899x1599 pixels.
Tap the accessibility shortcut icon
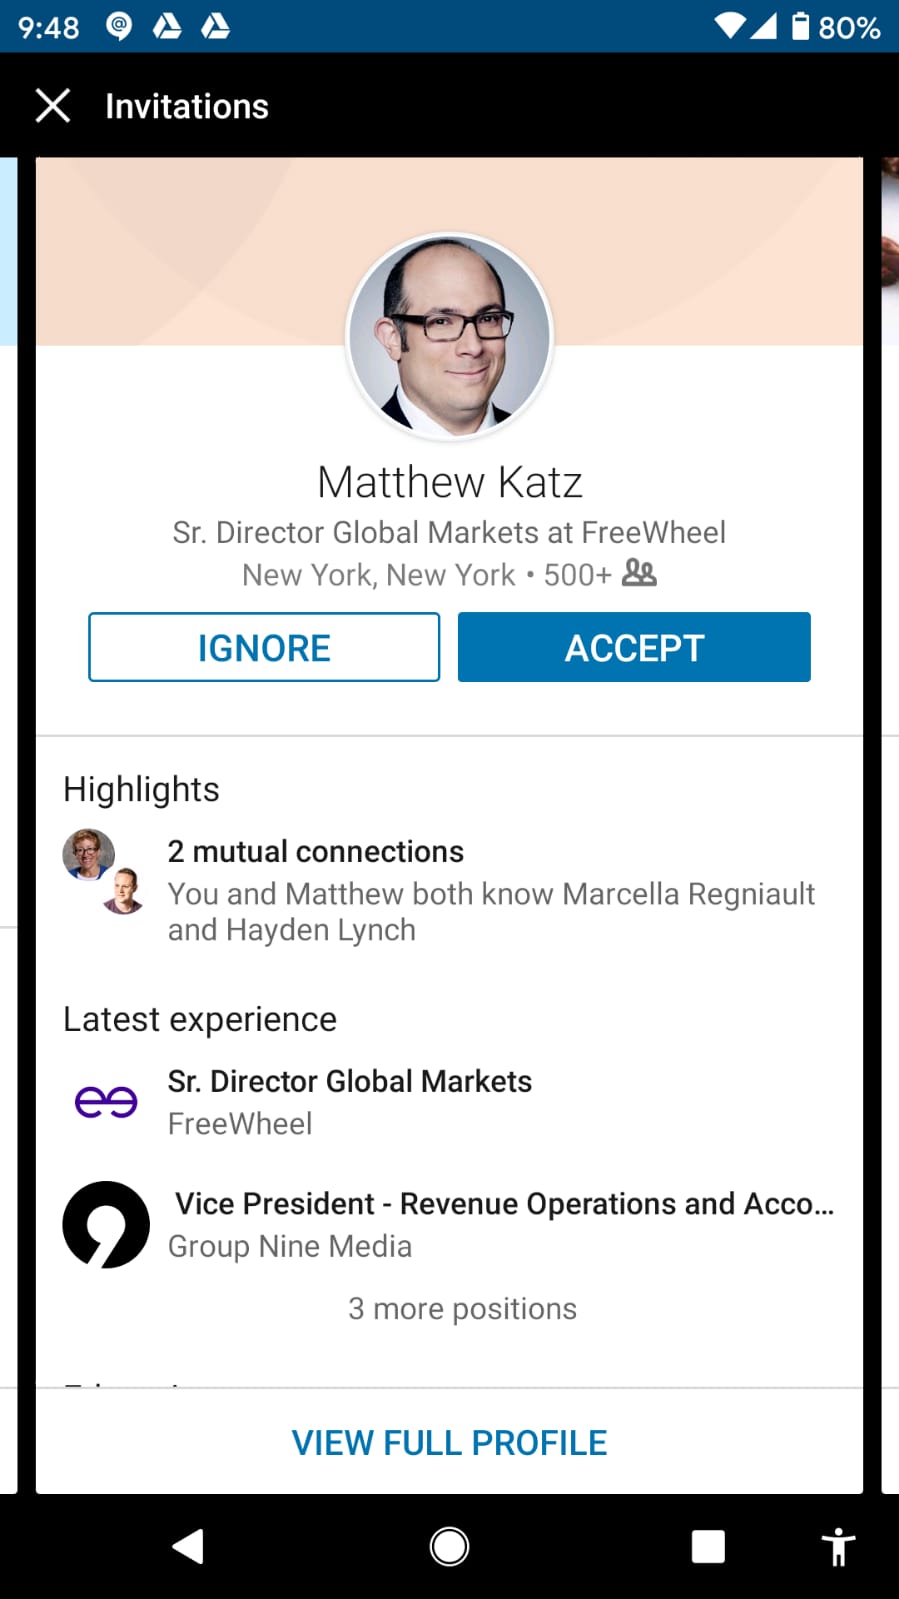[838, 1546]
